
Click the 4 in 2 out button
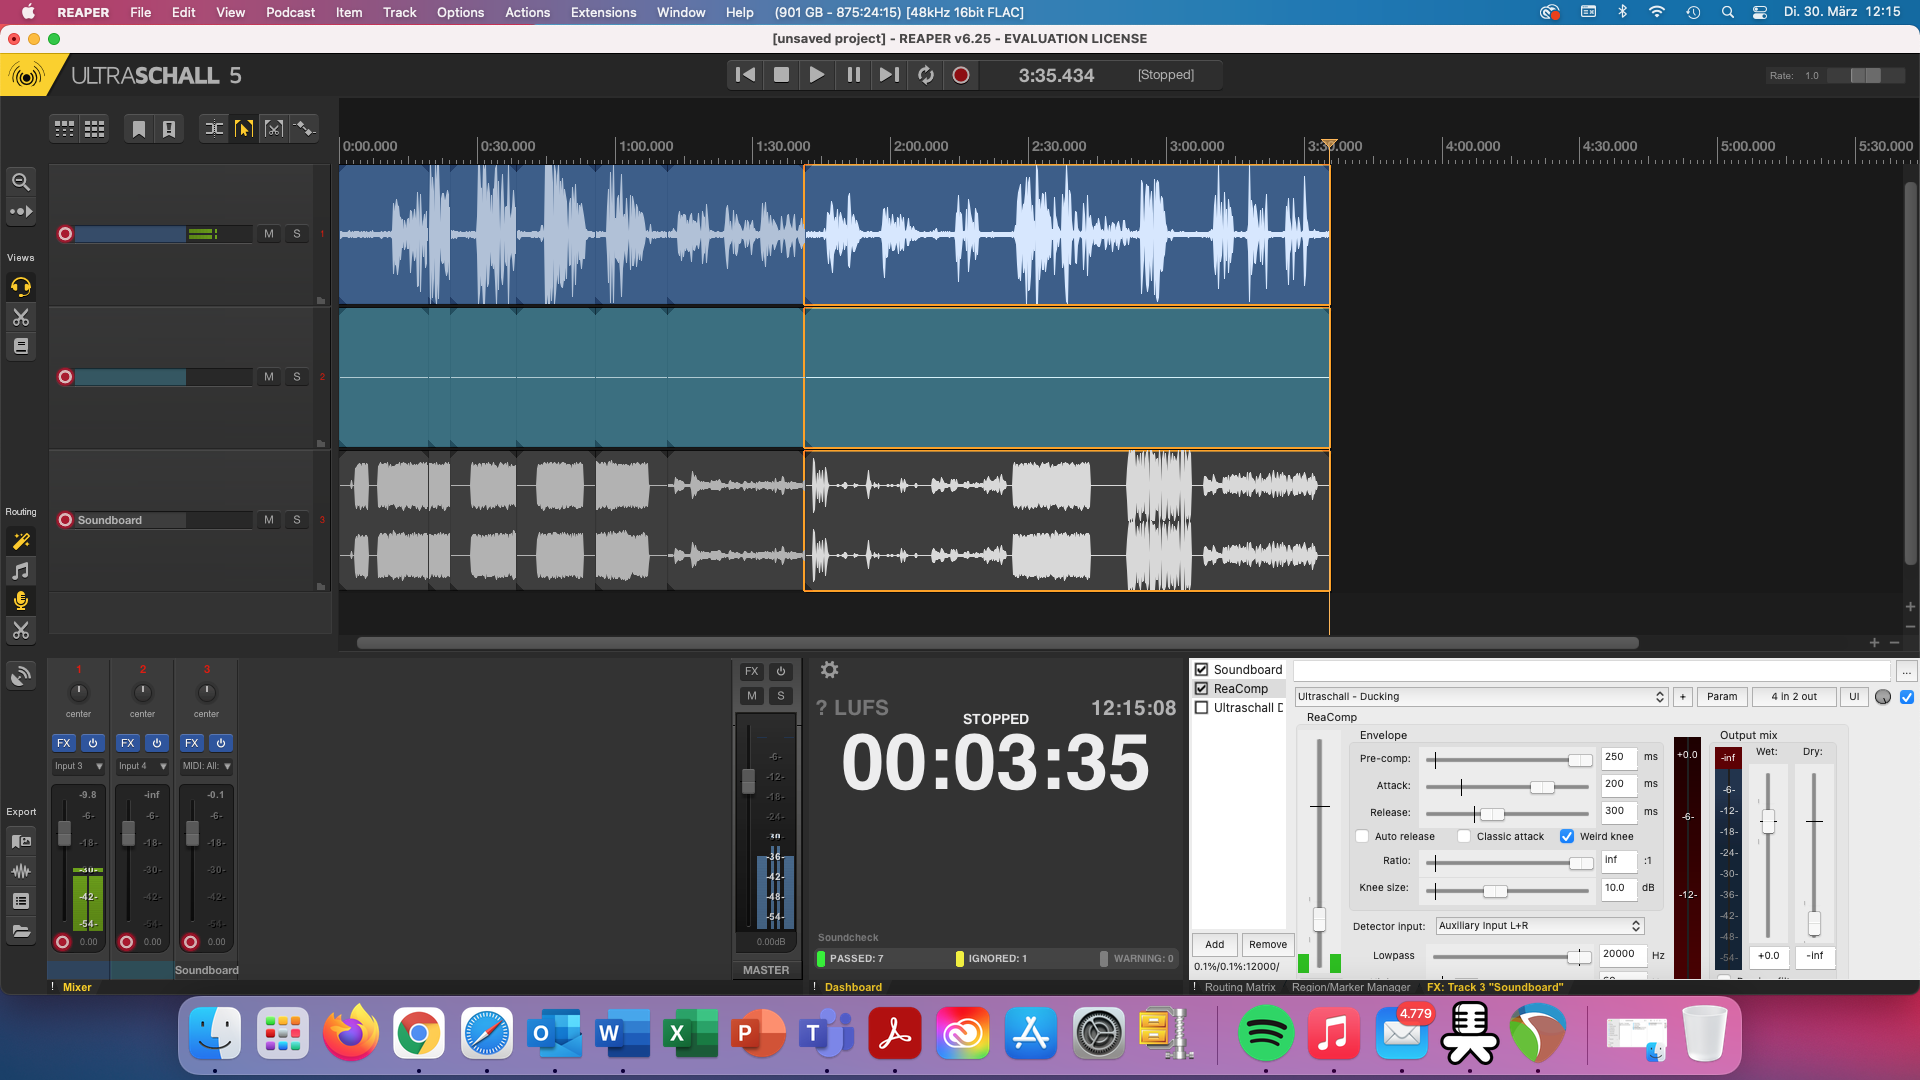pos(1794,697)
